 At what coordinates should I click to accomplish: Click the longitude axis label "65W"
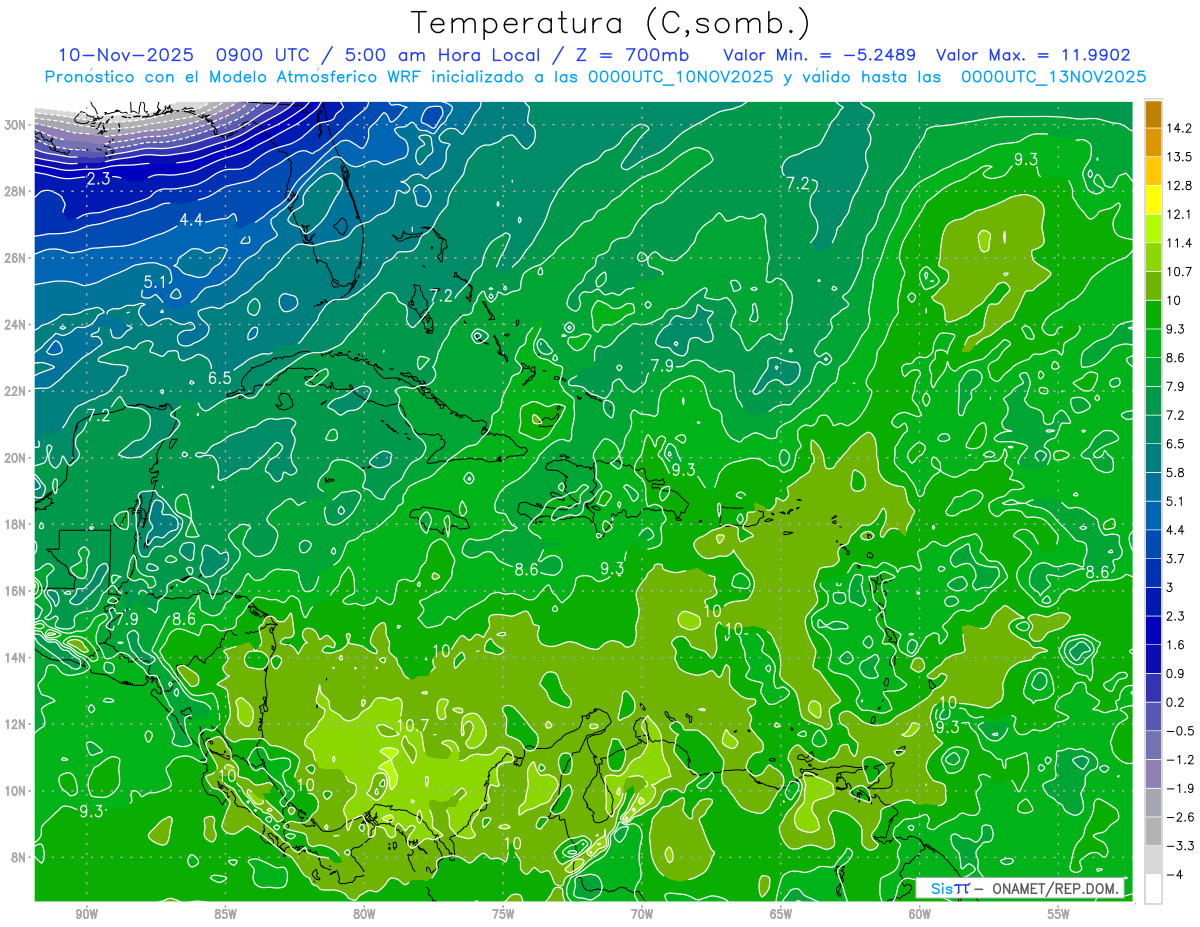781,914
